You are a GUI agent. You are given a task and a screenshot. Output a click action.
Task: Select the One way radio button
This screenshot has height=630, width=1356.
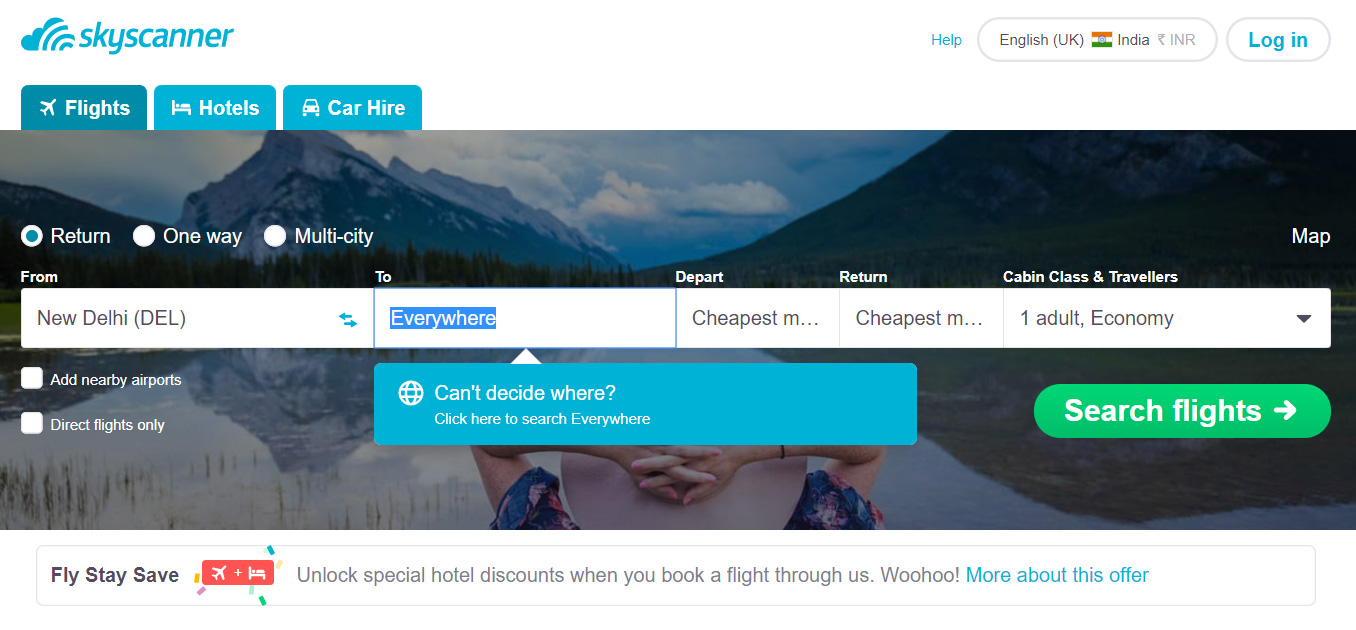coord(144,236)
